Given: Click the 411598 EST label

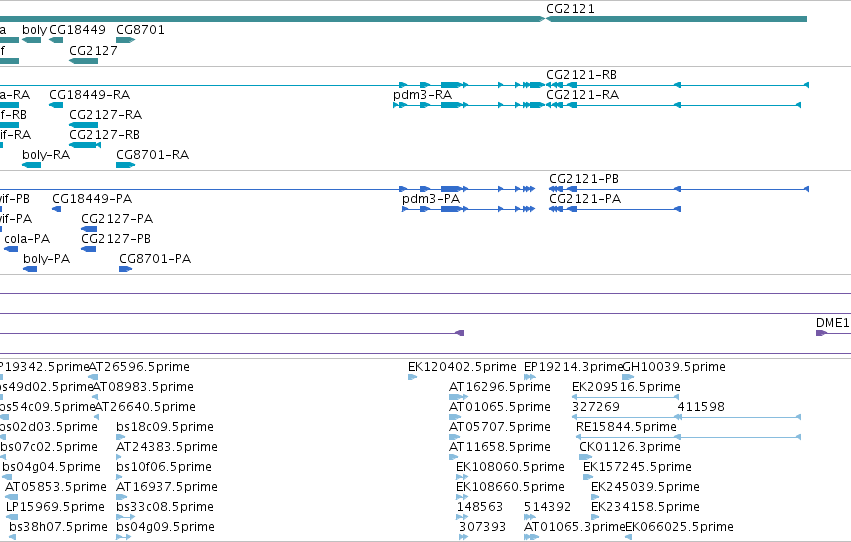Looking at the screenshot, I should coord(701,407).
